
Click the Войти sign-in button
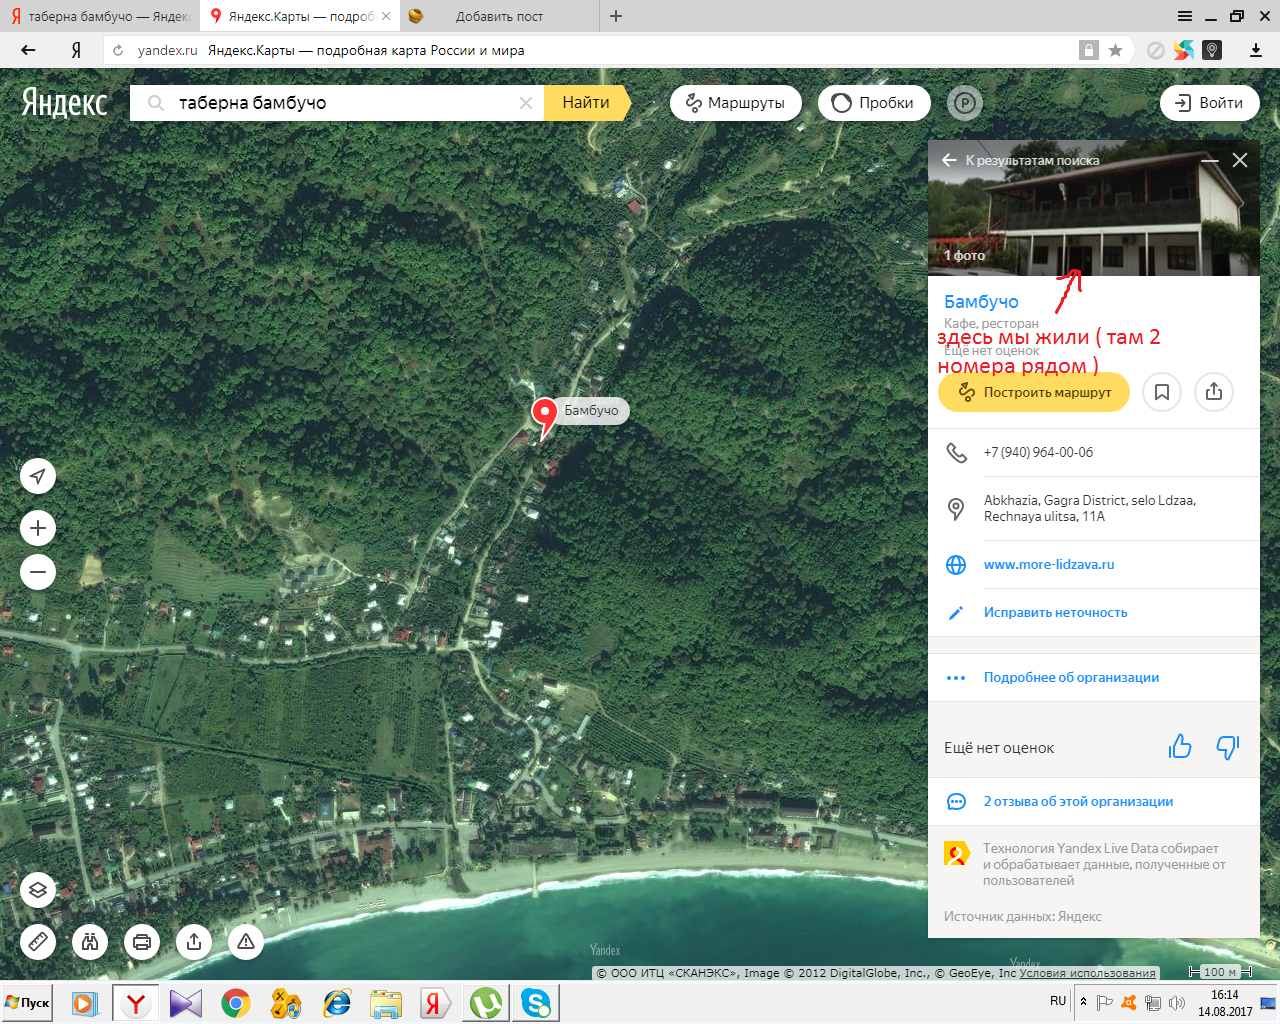coord(1209,103)
